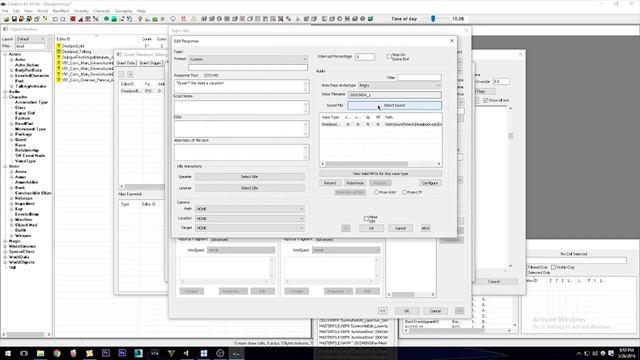Toggle the Visible Only checkbox
The height and width of the screenshot is (360, 640).
[x=553, y=267]
